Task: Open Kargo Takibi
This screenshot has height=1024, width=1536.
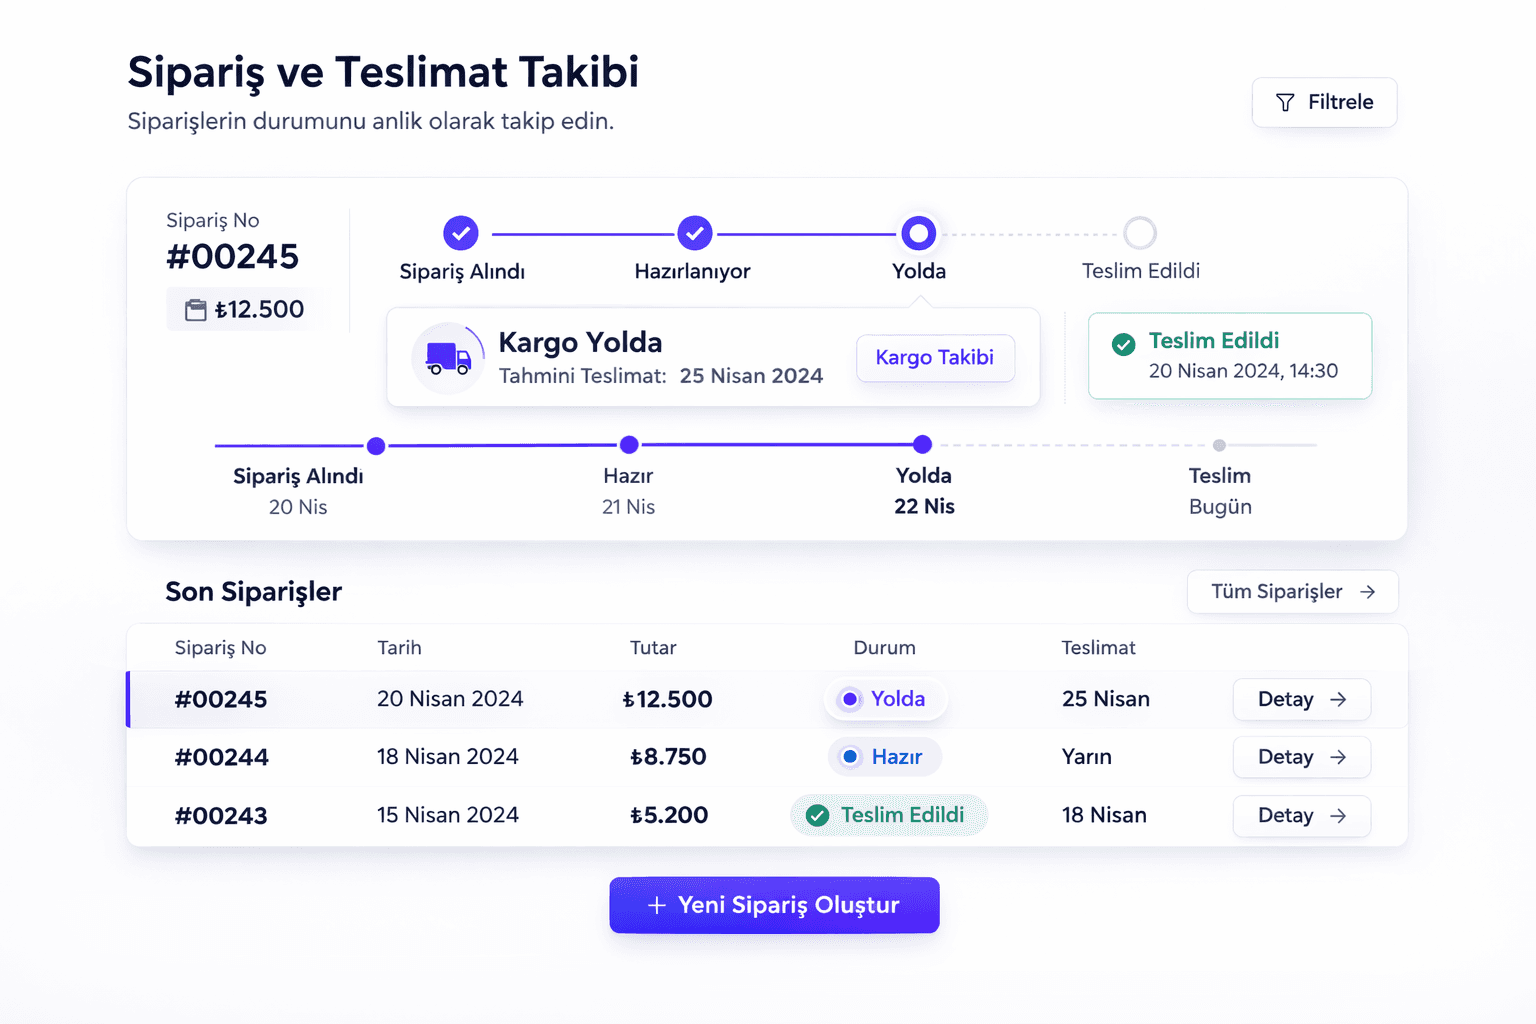Action: [934, 358]
